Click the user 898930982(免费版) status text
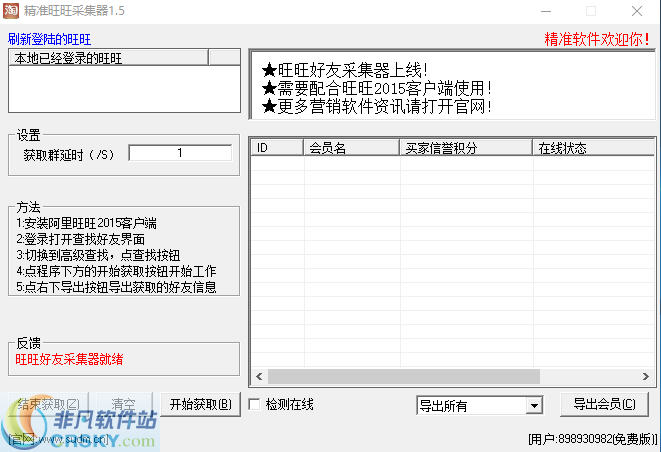Screen dimensions: 661x452 592,439
